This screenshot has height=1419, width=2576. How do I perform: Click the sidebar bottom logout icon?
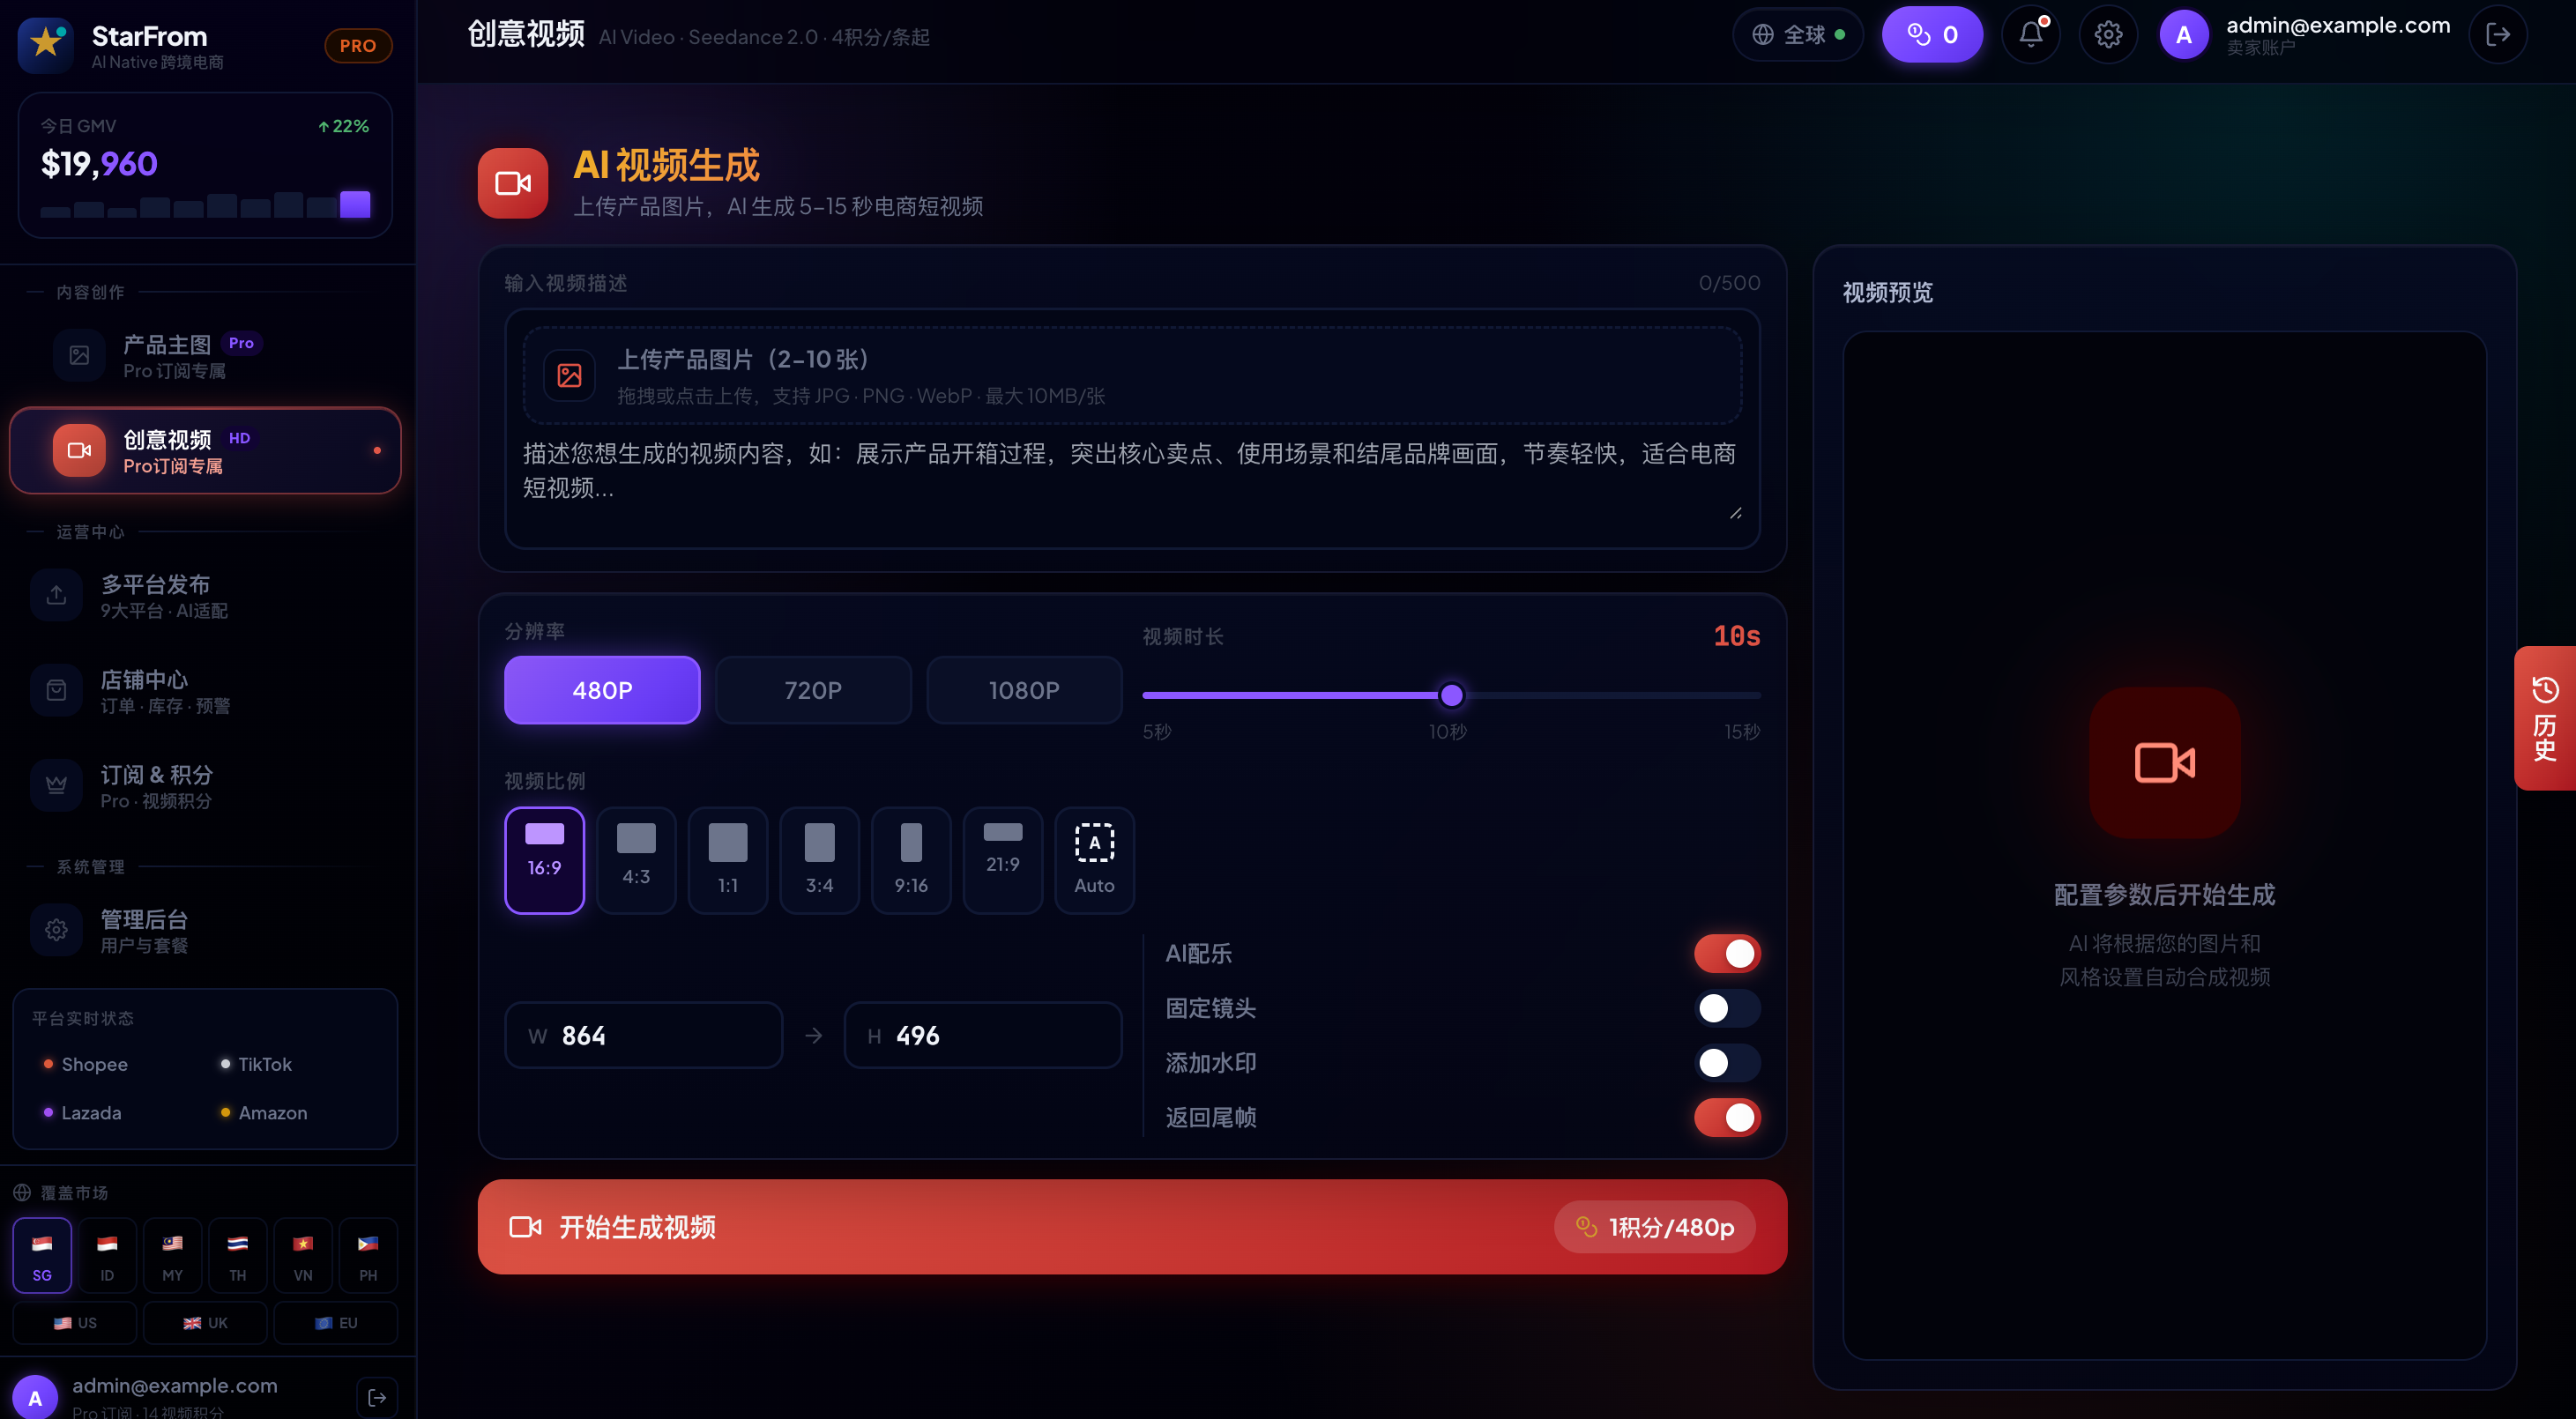[377, 1397]
